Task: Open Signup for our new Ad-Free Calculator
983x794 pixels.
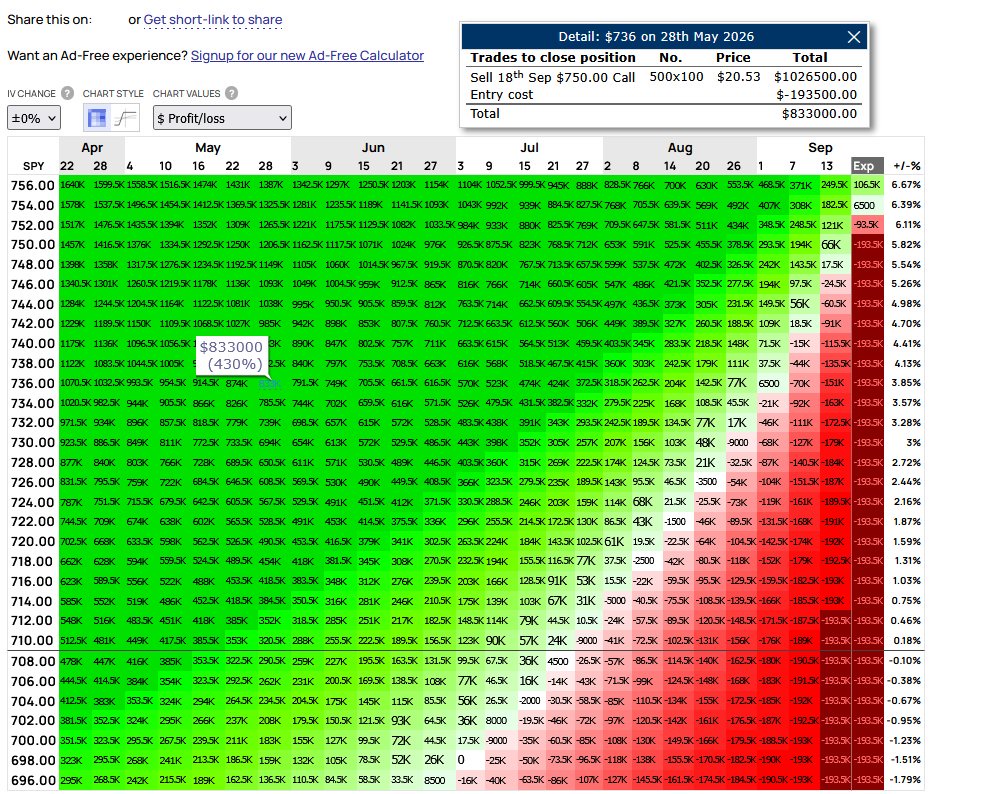Action: click(x=307, y=55)
